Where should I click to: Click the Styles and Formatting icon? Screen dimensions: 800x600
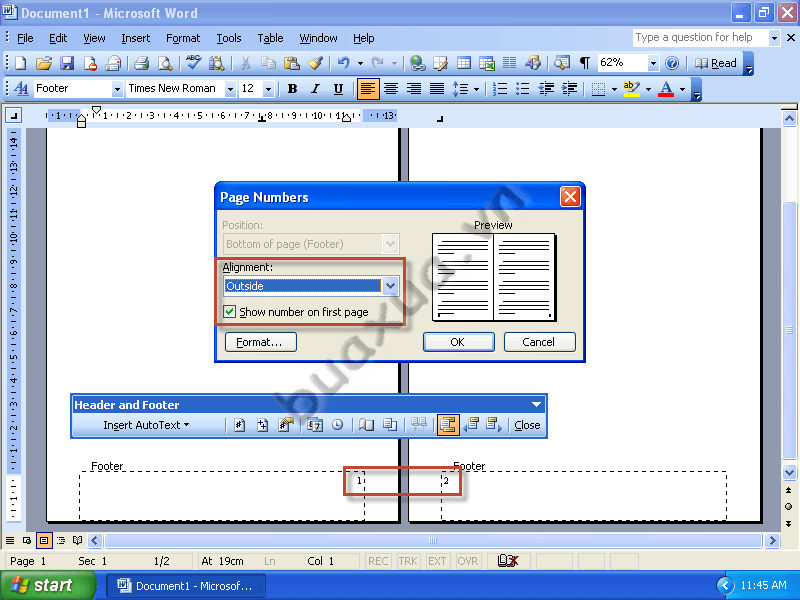pyautogui.click(x=21, y=89)
